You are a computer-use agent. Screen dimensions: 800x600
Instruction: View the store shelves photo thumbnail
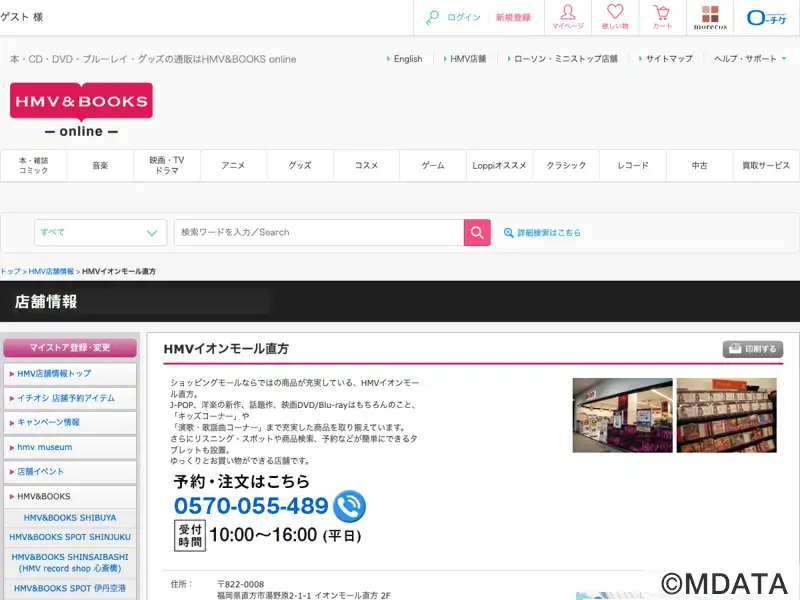727,415
